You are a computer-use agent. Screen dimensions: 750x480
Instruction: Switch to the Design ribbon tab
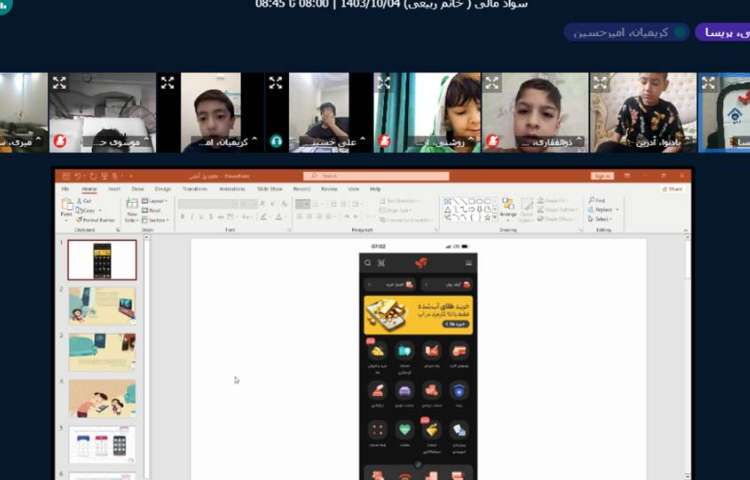[163, 189]
